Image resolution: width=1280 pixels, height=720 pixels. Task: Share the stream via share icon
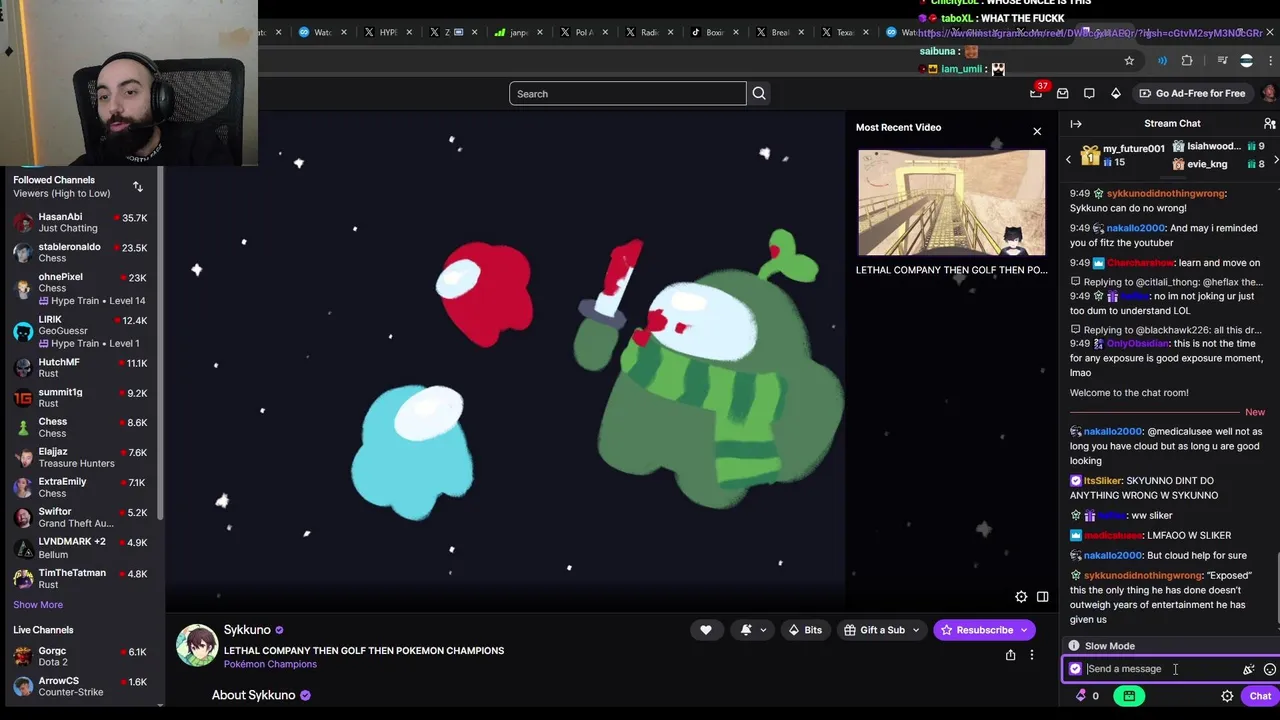coord(1010,656)
